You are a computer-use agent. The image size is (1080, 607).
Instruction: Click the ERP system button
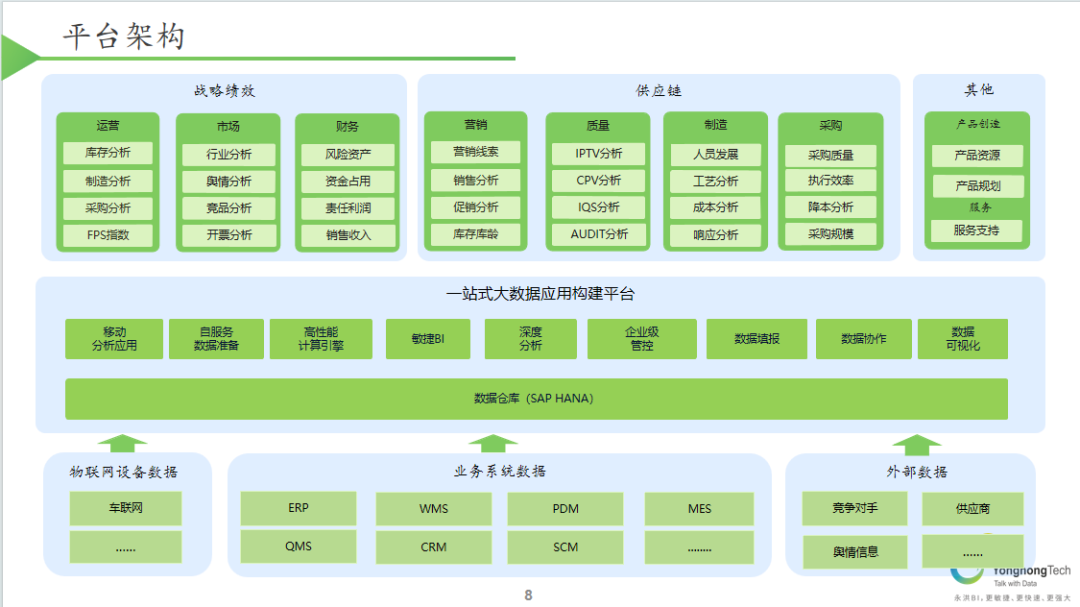[298, 508]
